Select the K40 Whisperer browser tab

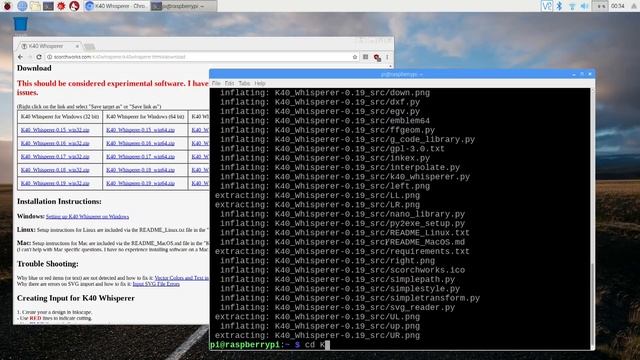(x=49, y=46)
